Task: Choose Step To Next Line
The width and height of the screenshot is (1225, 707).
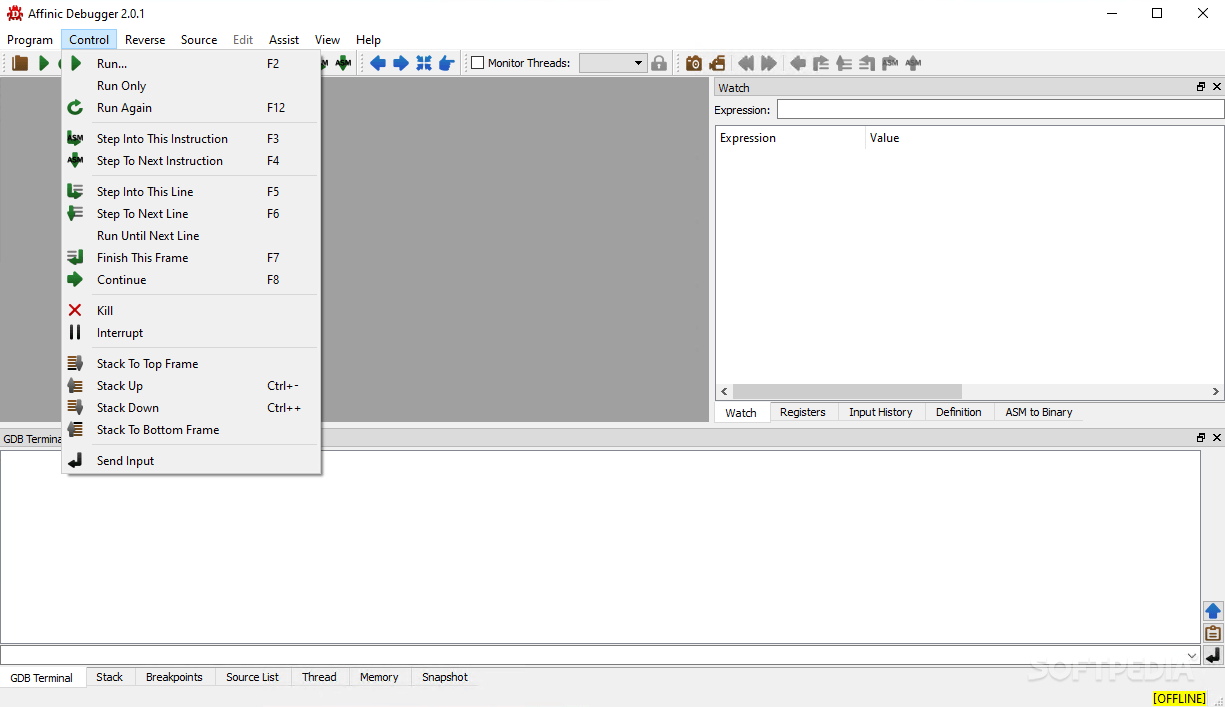Action: (191, 214)
